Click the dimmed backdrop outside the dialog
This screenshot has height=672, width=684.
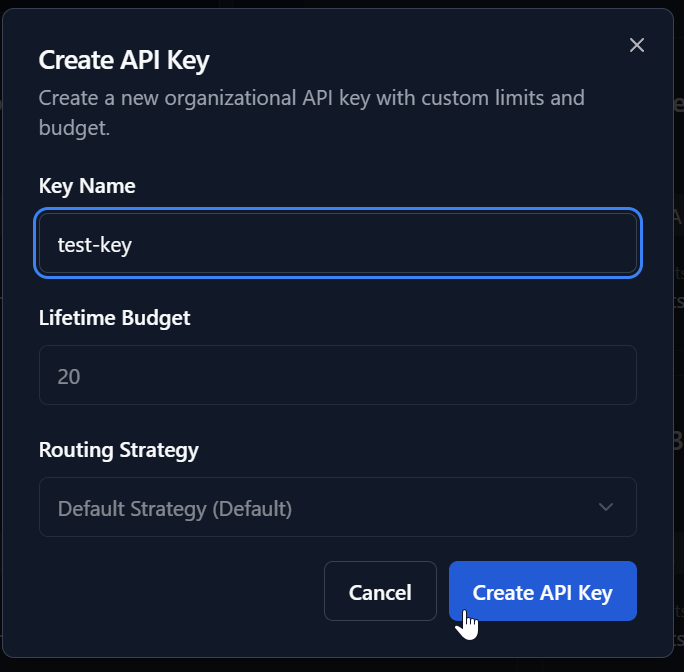[x=678, y=400]
